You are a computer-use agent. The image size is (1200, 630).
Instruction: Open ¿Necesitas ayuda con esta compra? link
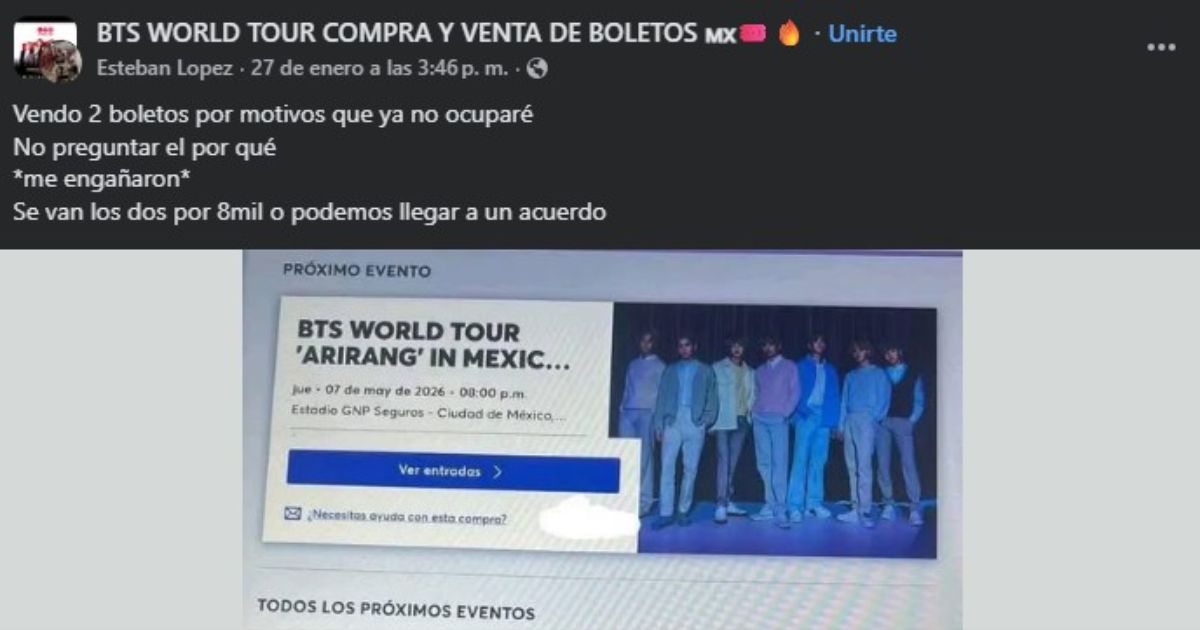pos(407,518)
